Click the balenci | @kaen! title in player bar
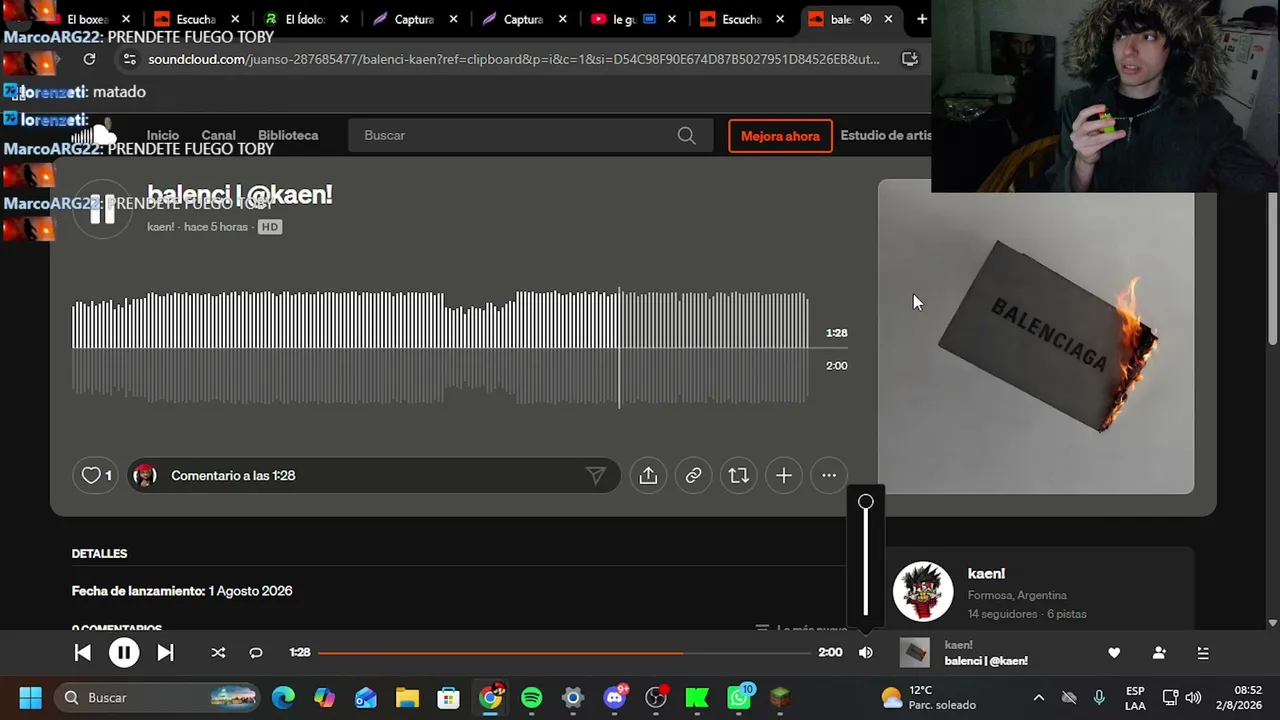This screenshot has height=720, width=1280. pos(986,661)
